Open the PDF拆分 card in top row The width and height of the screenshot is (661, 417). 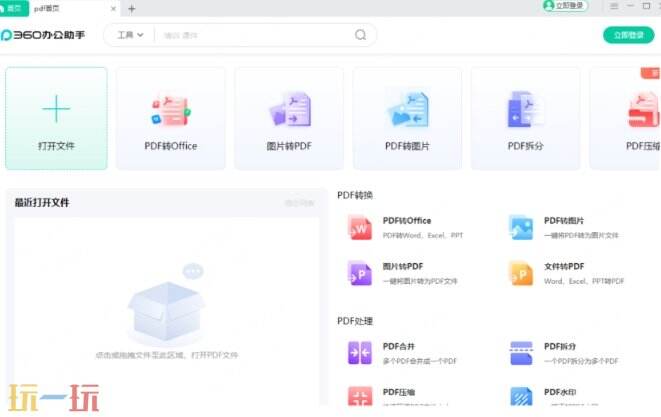[x=525, y=118]
